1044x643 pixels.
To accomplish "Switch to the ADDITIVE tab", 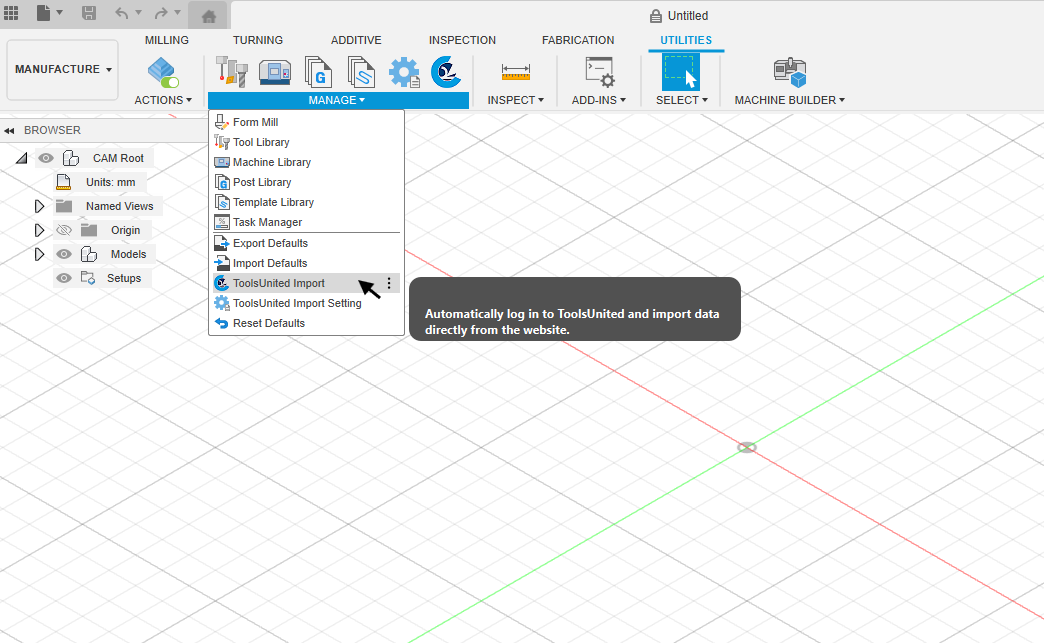I will [356, 40].
